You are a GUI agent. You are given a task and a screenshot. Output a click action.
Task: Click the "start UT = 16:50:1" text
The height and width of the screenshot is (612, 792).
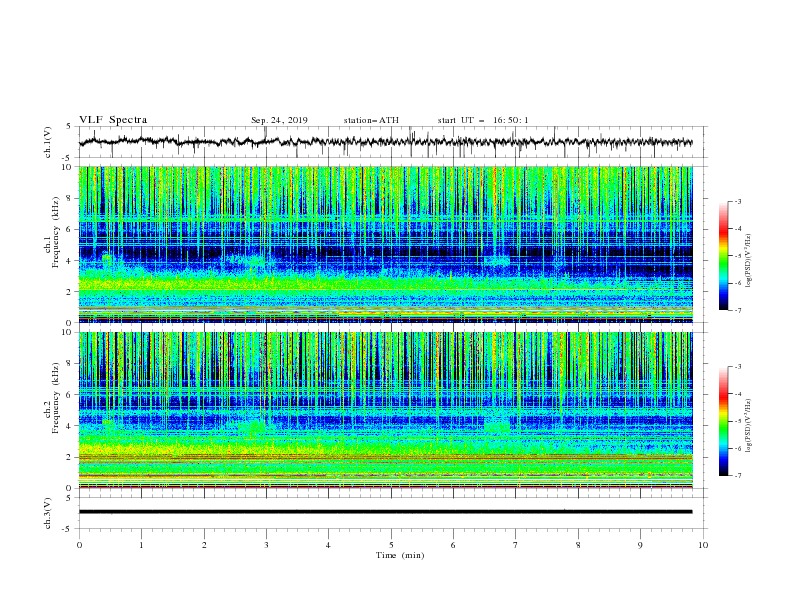pyautogui.click(x=483, y=120)
